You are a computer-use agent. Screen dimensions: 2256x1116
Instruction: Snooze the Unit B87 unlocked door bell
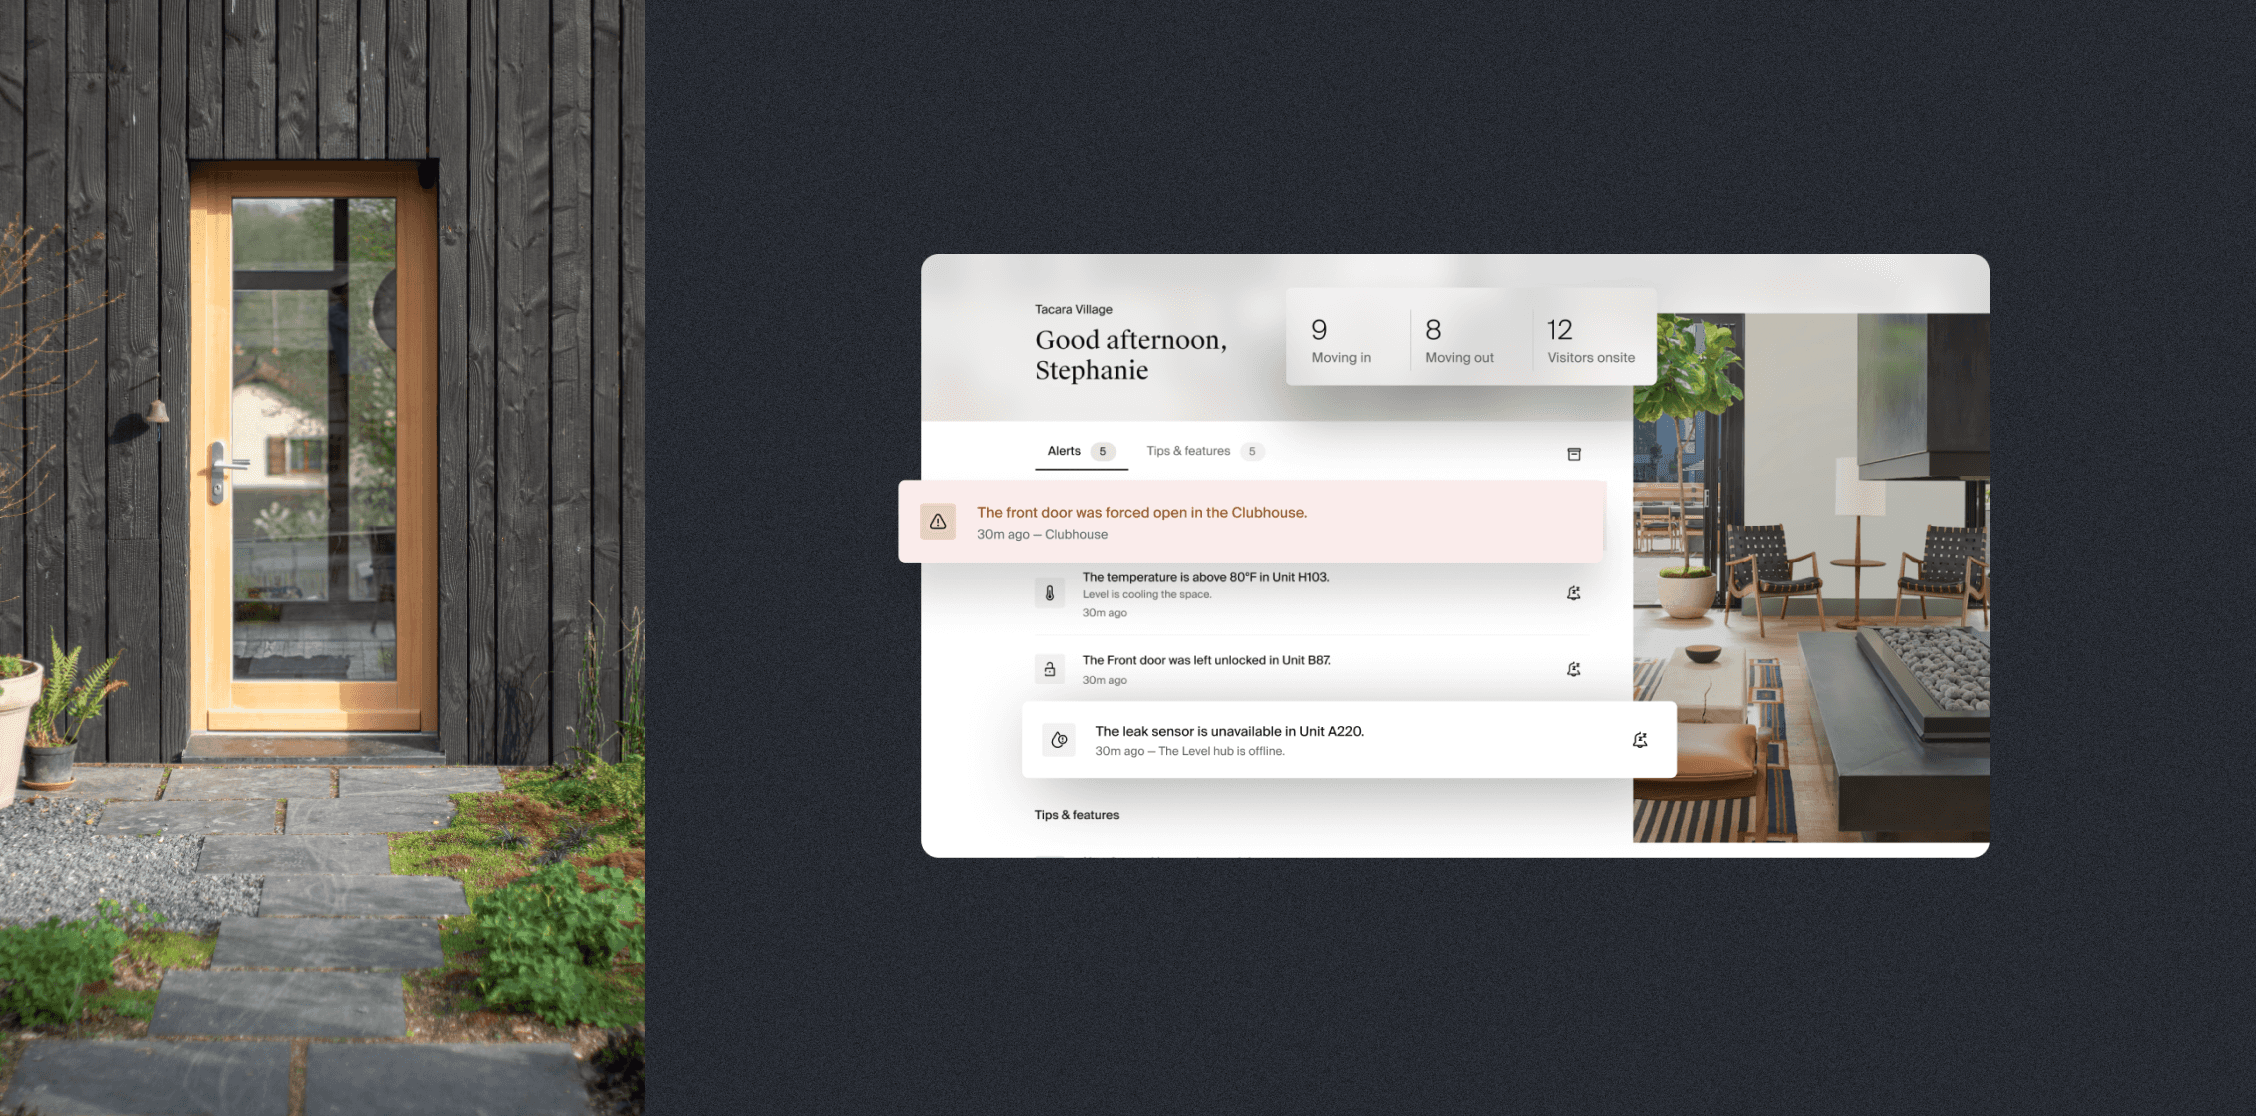1573,669
